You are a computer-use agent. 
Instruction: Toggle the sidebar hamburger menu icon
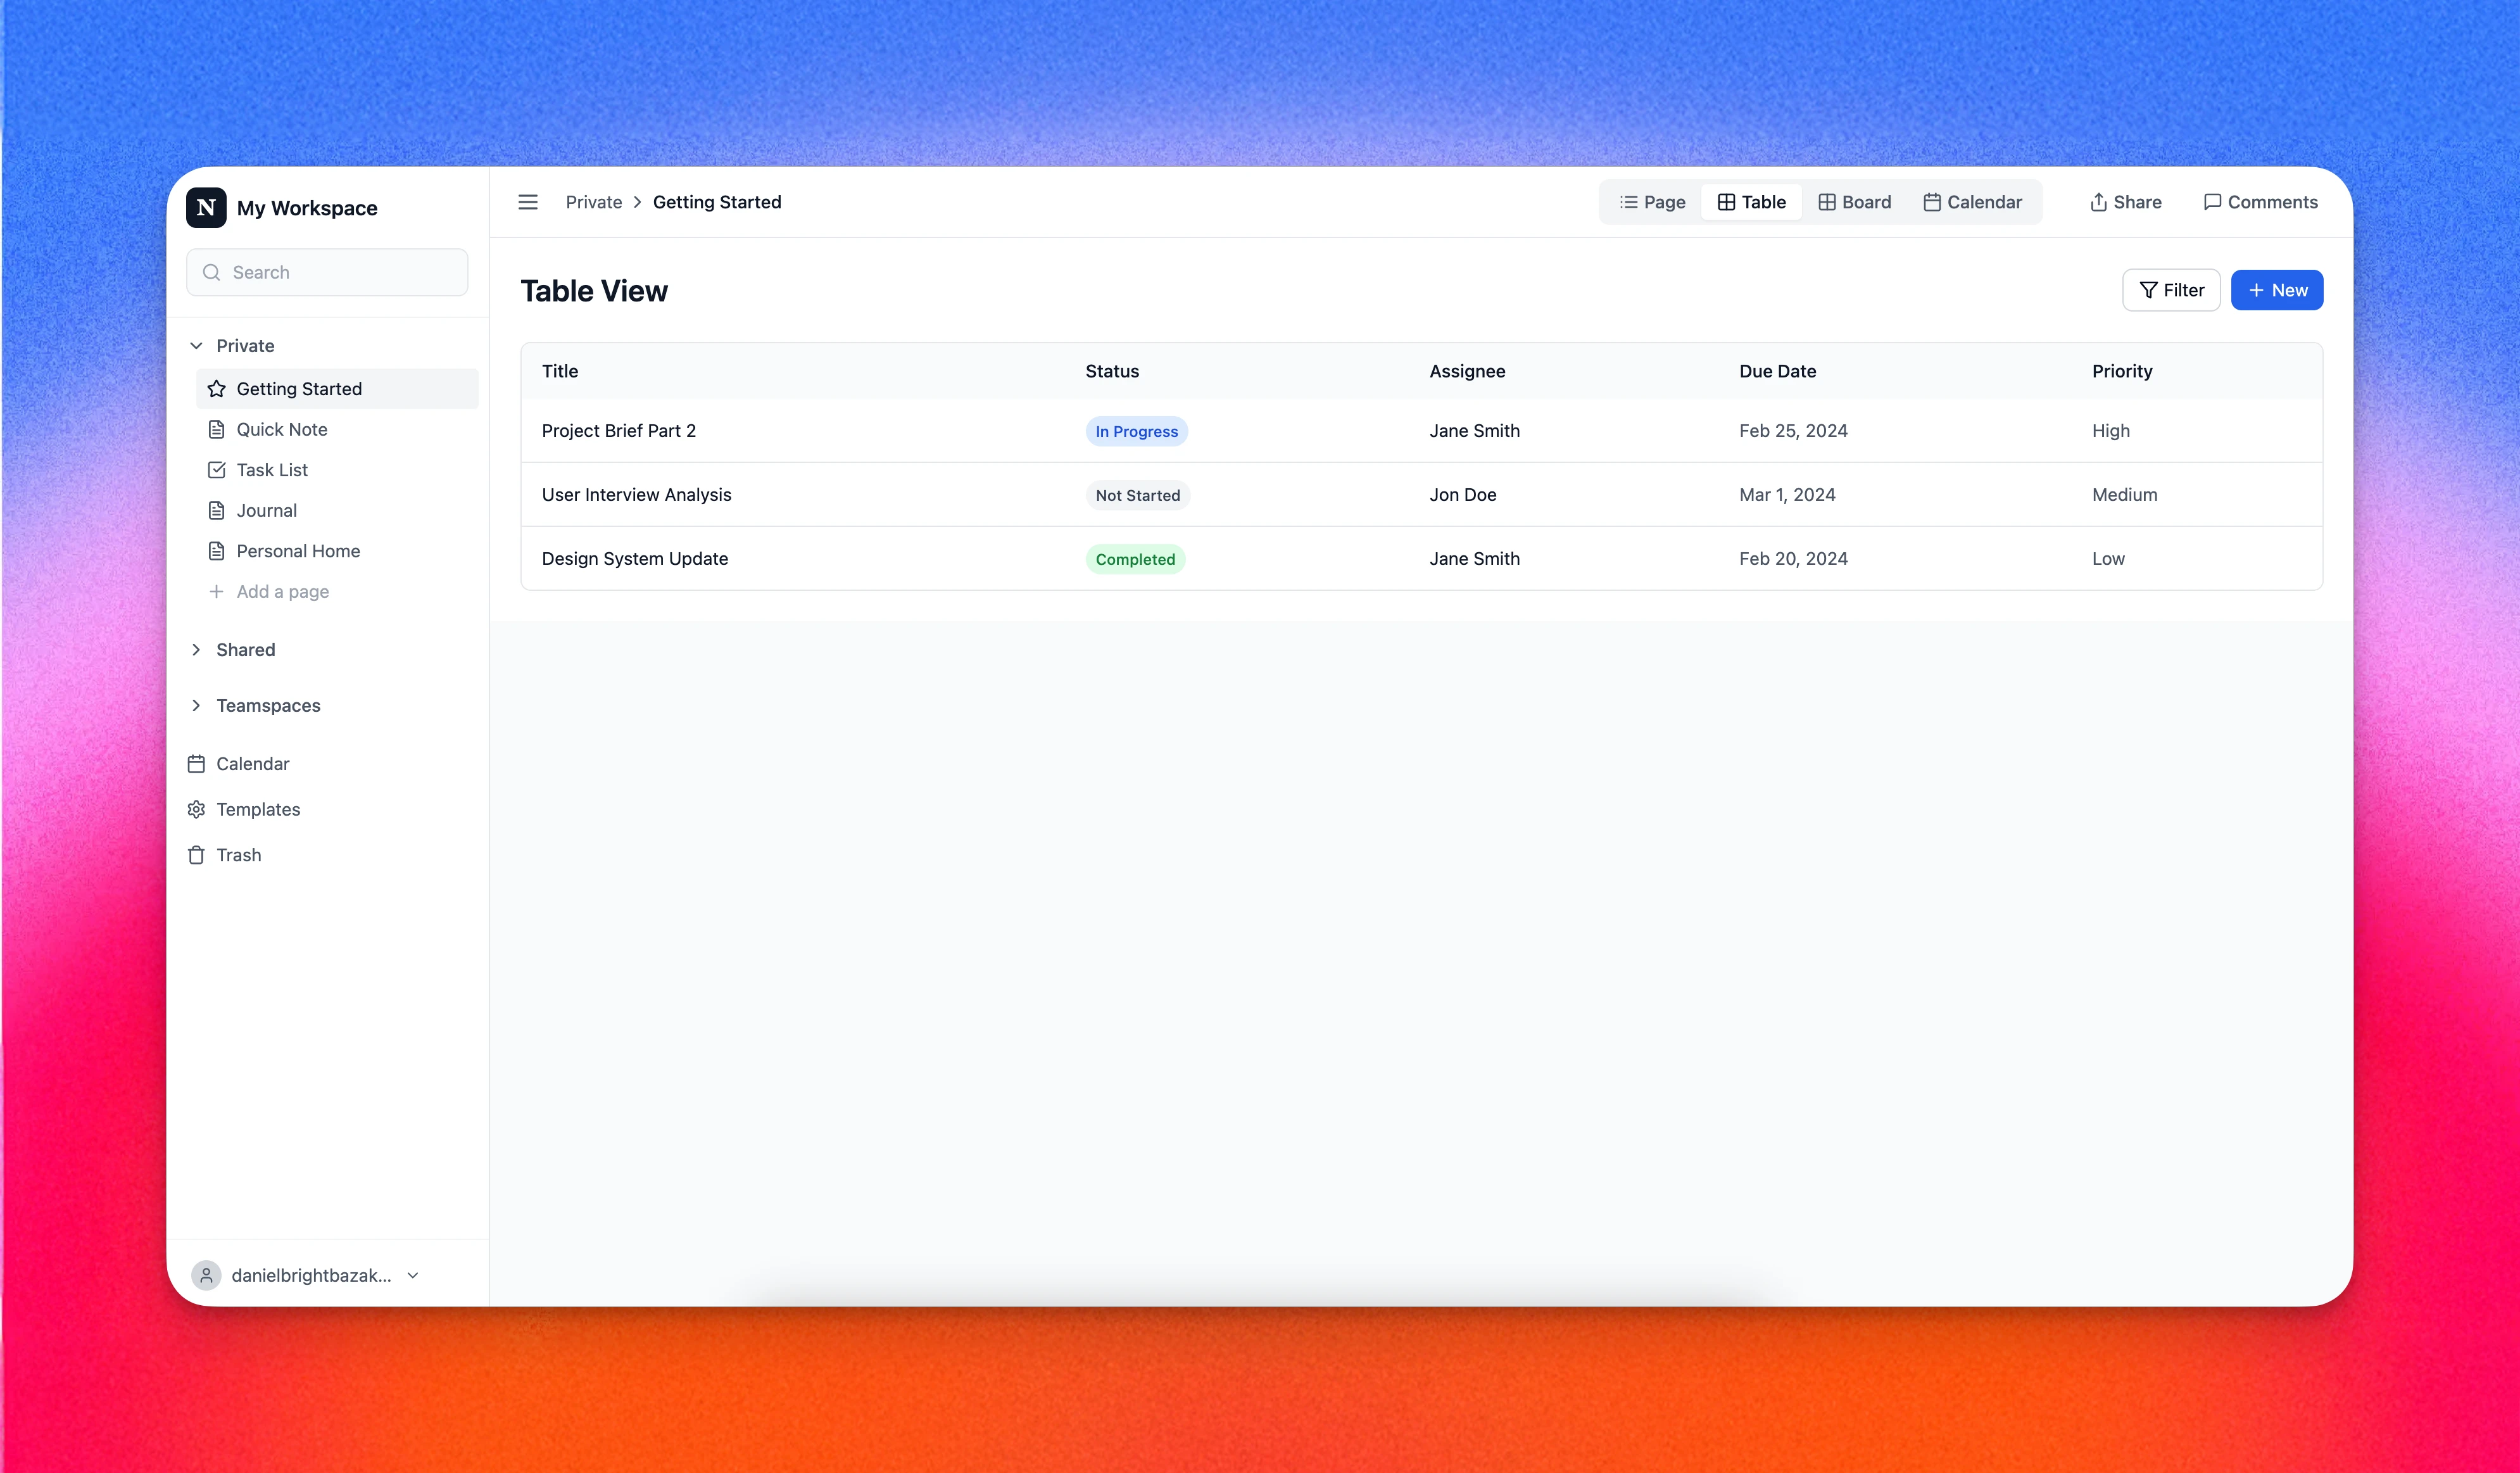click(528, 202)
